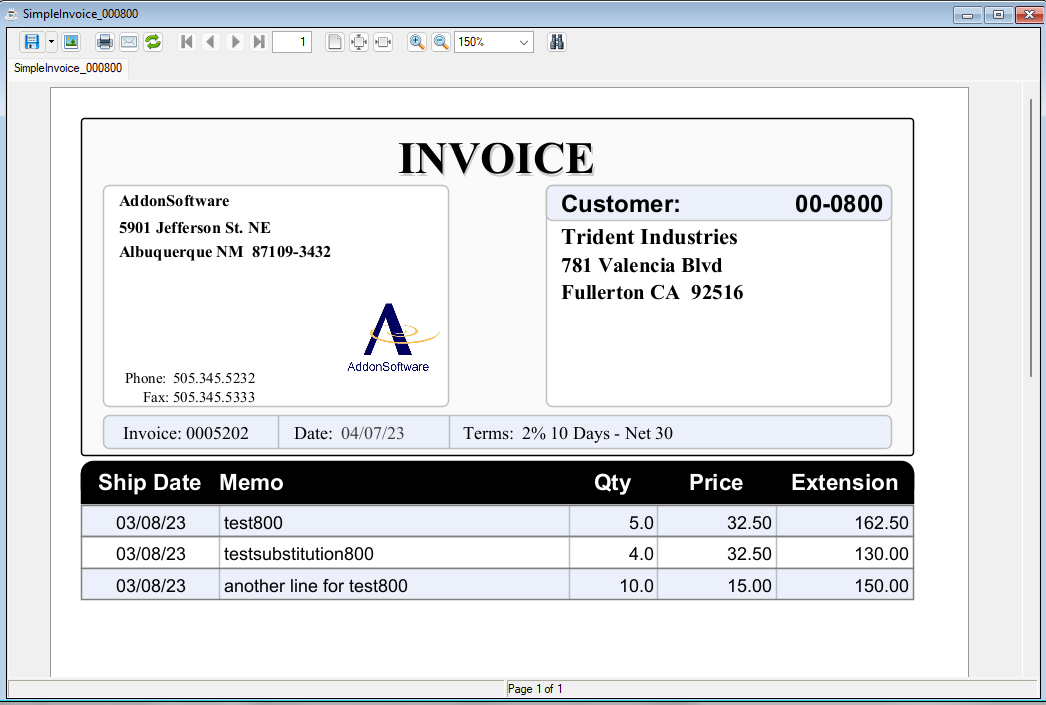Click the extension 130.00 cell
The width and height of the screenshot is (1046, 705).
(x=845, y=554)
